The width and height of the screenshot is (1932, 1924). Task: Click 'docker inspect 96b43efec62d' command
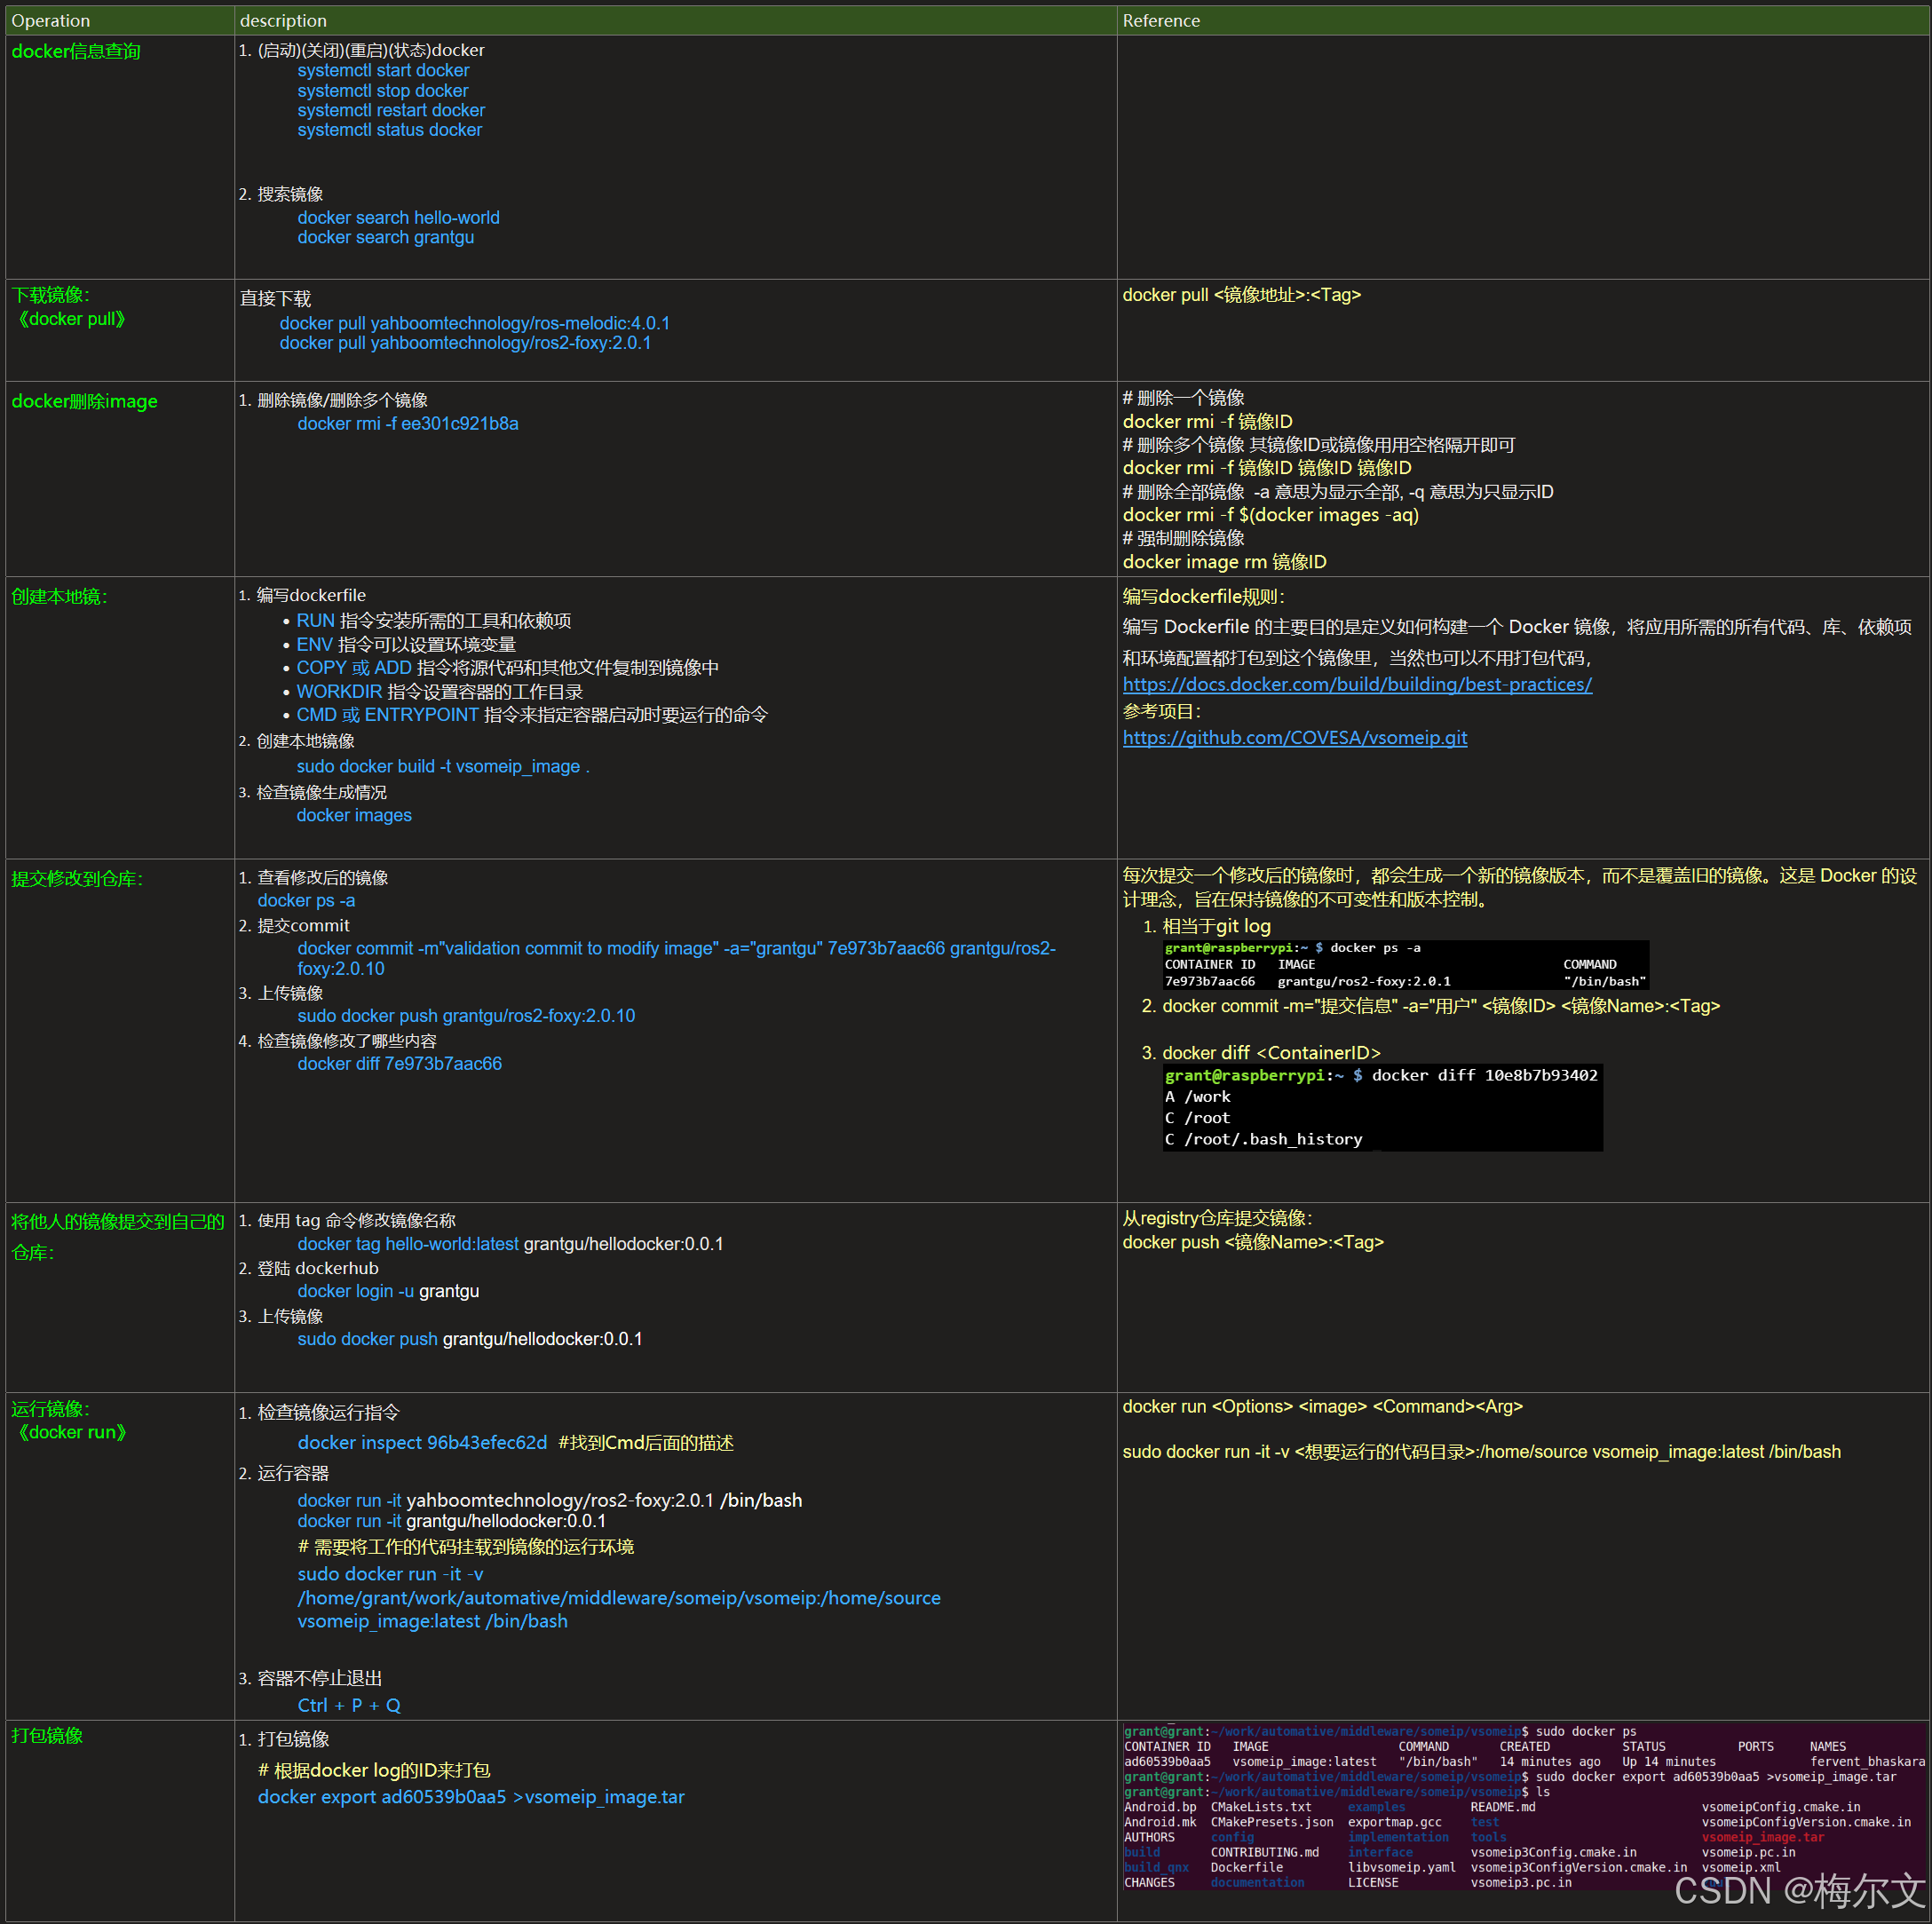422,1443
